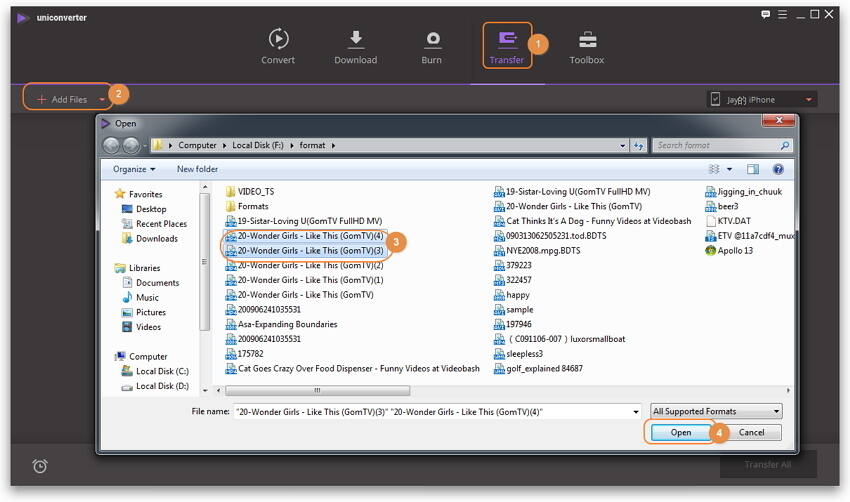Select the sleepless3 file icon
This screenshot has height=502, width=850.
click(499, 353)
